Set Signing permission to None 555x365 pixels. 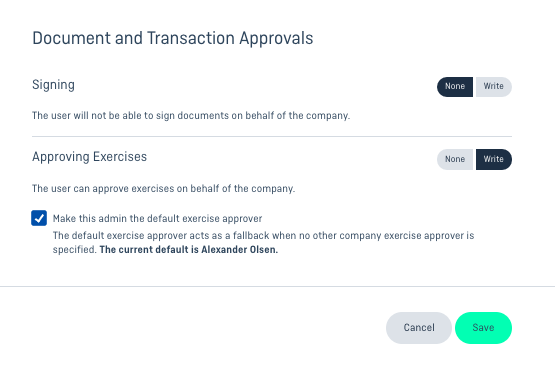tap(455, 87)
